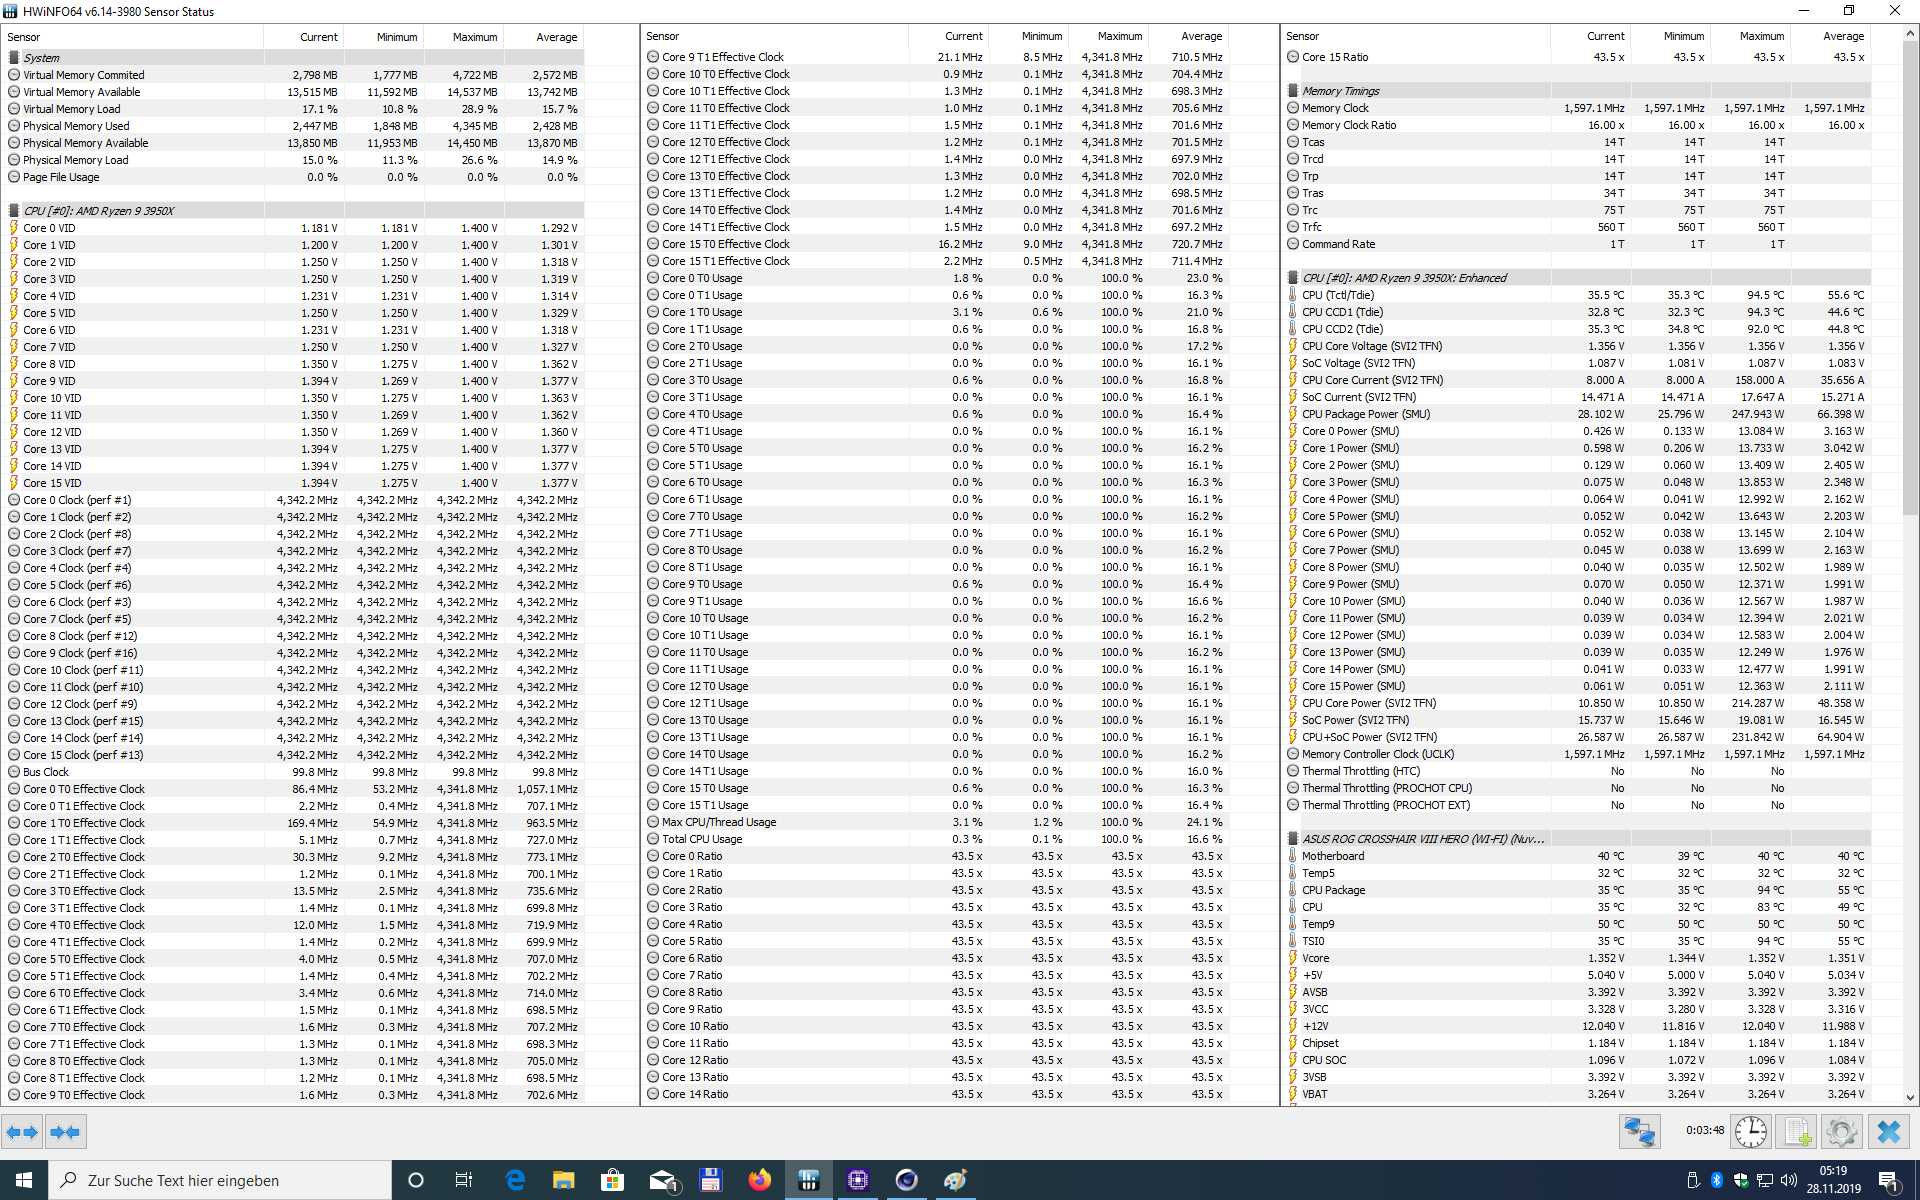Collapse CPU [#0]: AMD Ryzen 9 3950X group
This screenshot has height=1200, width=1920.
98,211
